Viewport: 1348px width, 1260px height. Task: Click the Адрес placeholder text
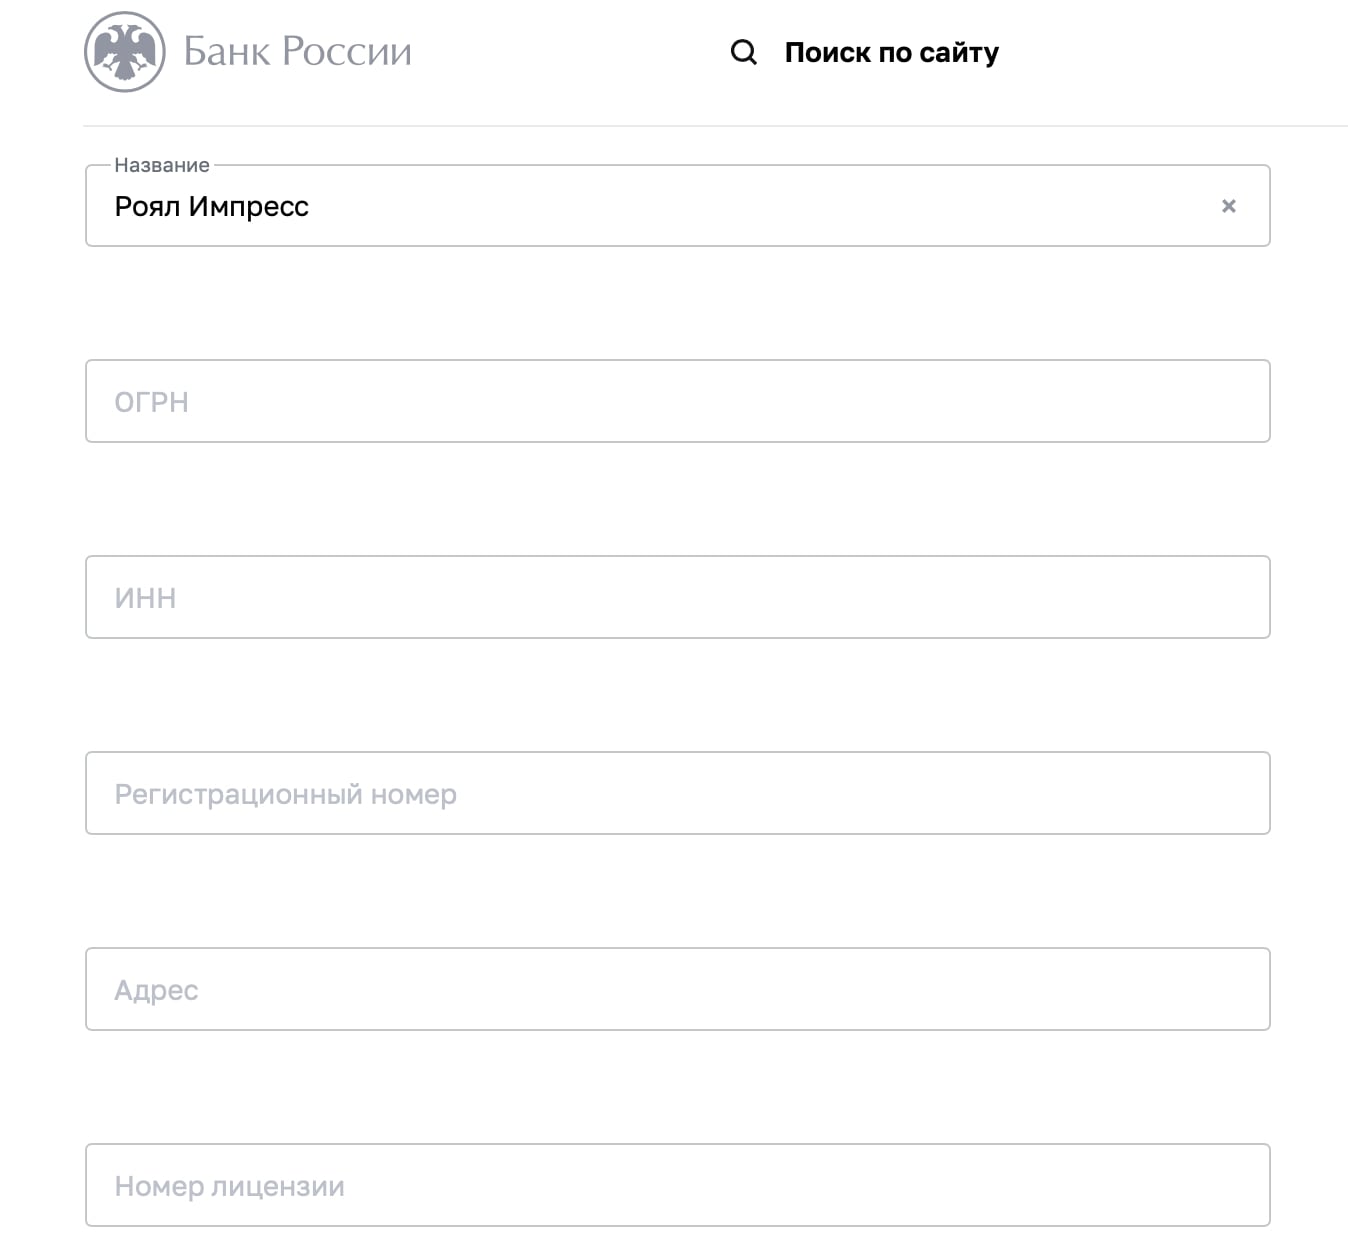point(156,991)
